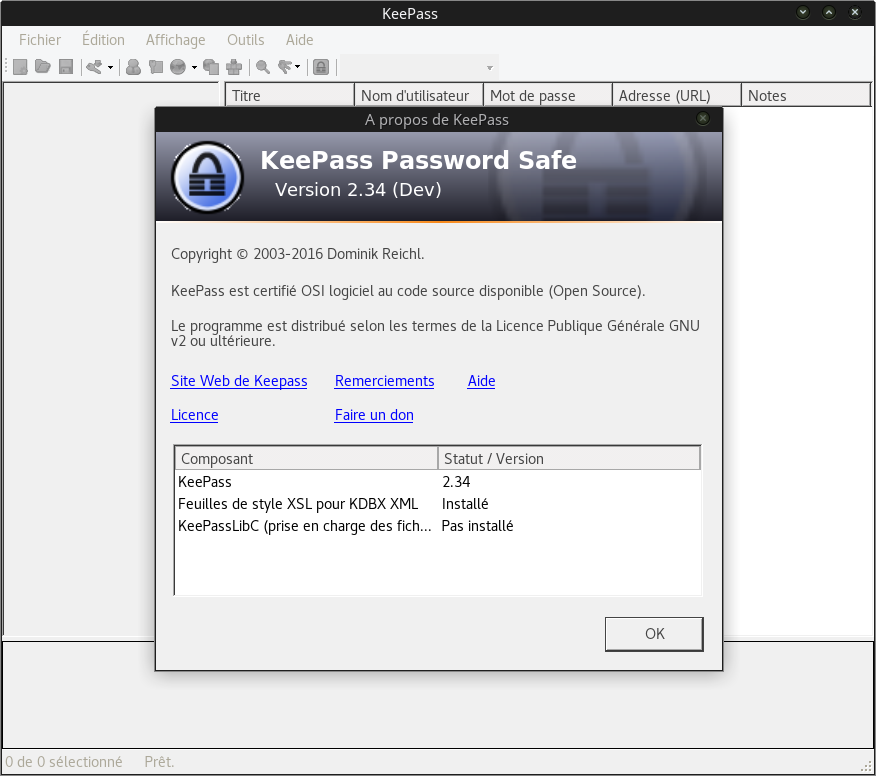Open the Aide menu
The image size is (876, 776).
tap(299, 40)
